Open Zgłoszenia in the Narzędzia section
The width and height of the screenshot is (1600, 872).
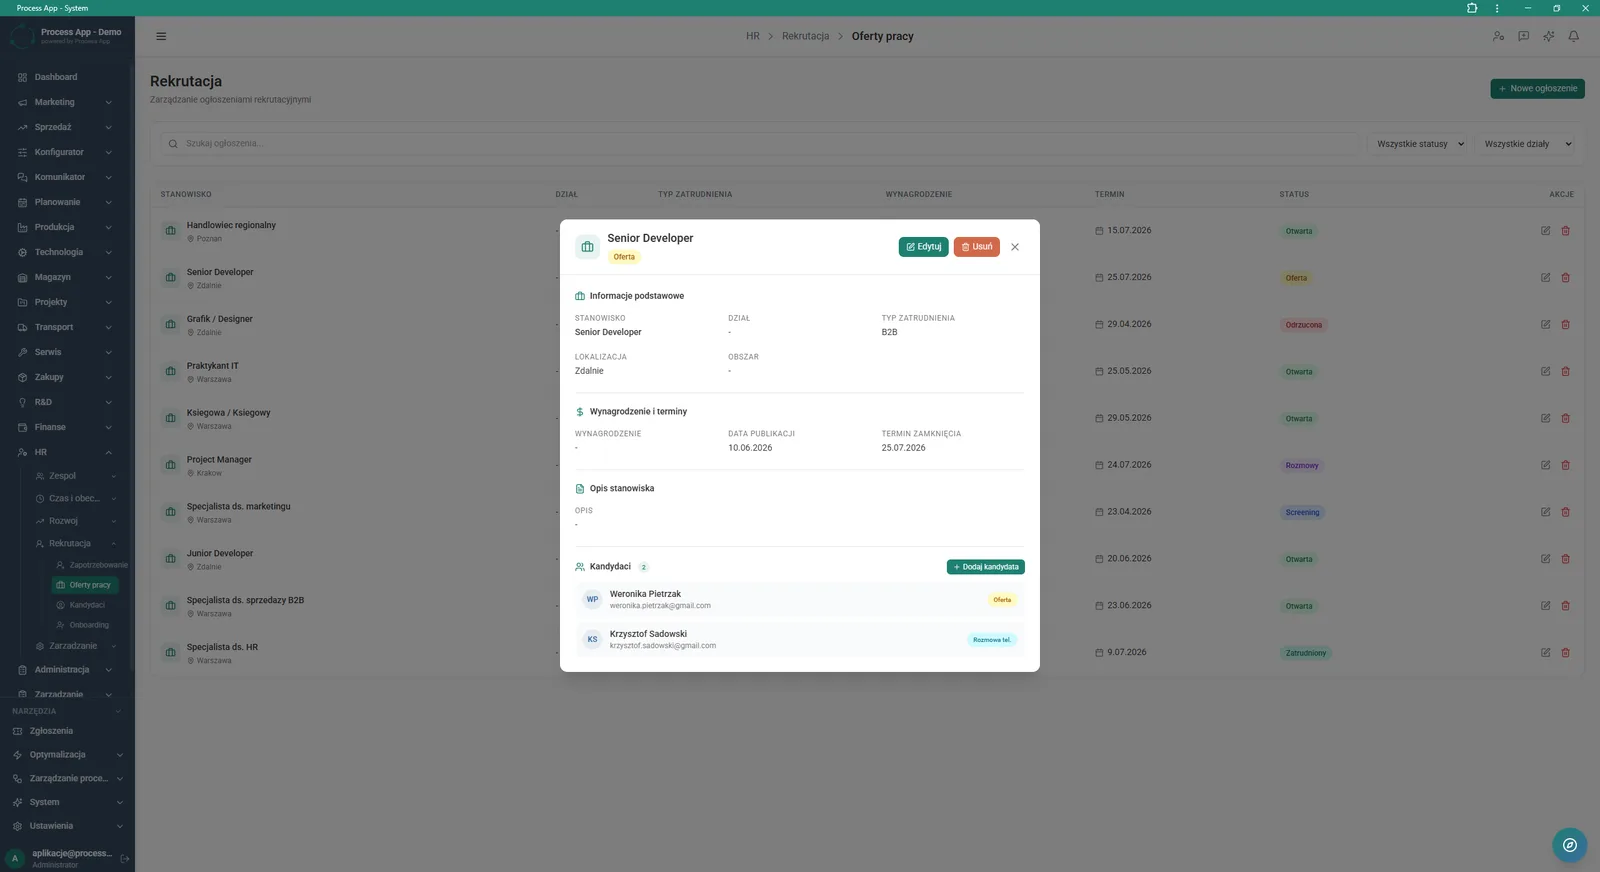coord(67,731)
